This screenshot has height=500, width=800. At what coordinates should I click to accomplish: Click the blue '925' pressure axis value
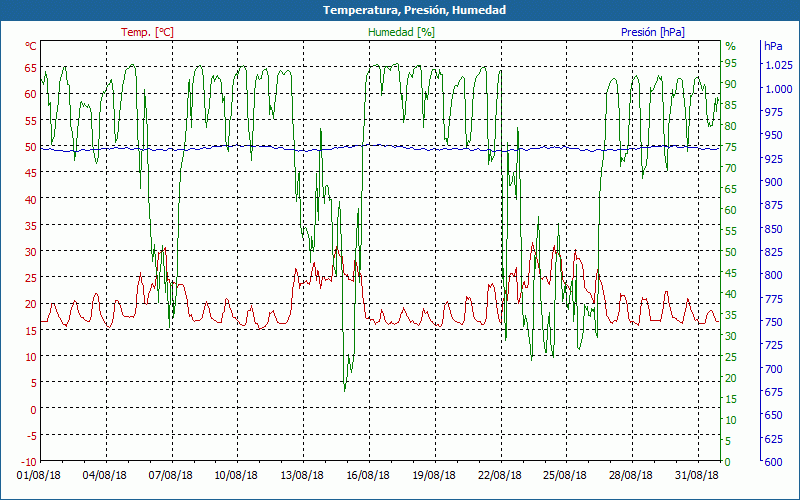tap(773, 159)
